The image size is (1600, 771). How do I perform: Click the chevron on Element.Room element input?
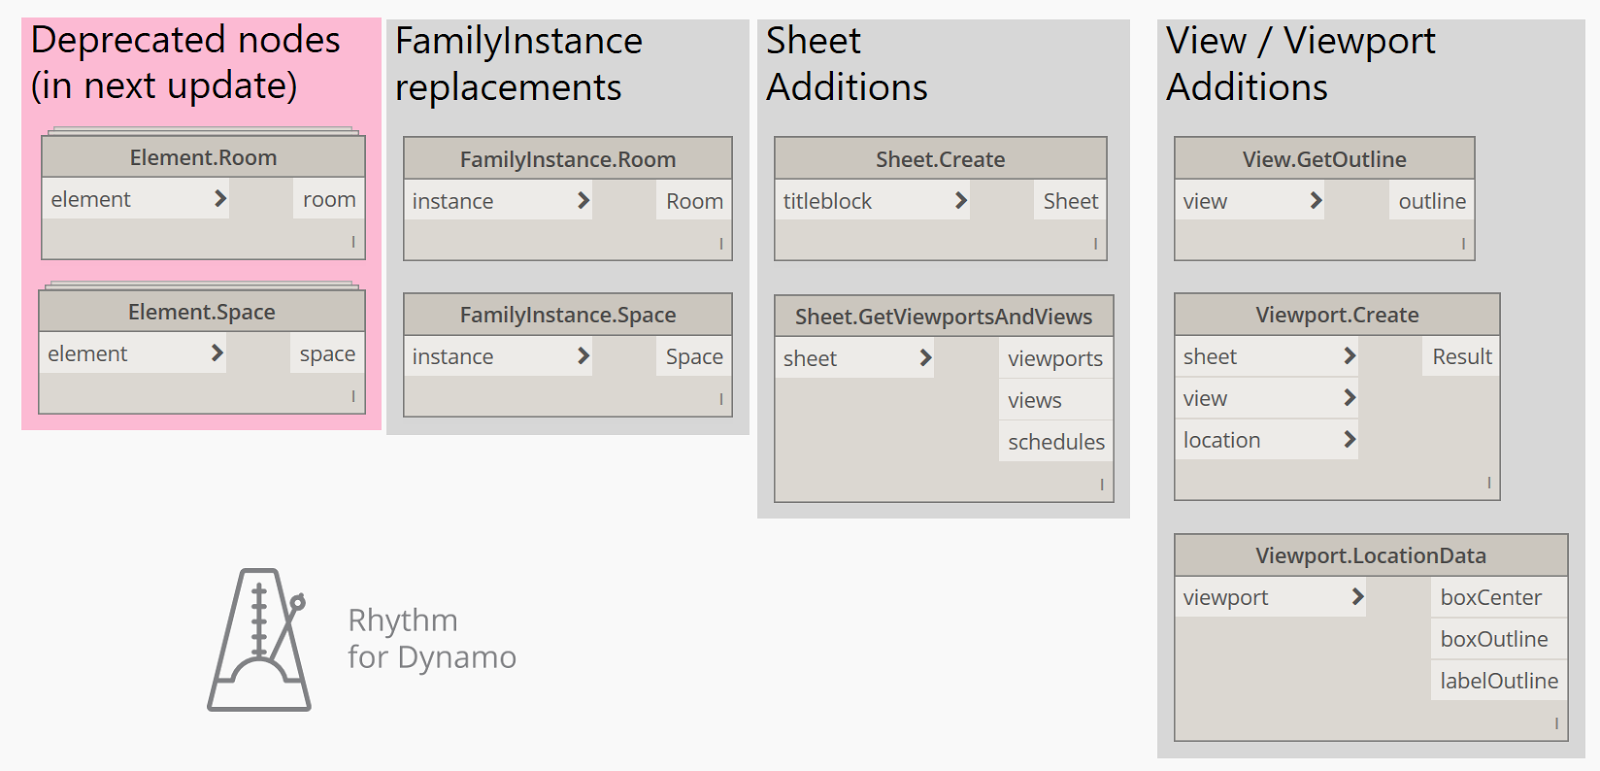[x=220, y=199]
